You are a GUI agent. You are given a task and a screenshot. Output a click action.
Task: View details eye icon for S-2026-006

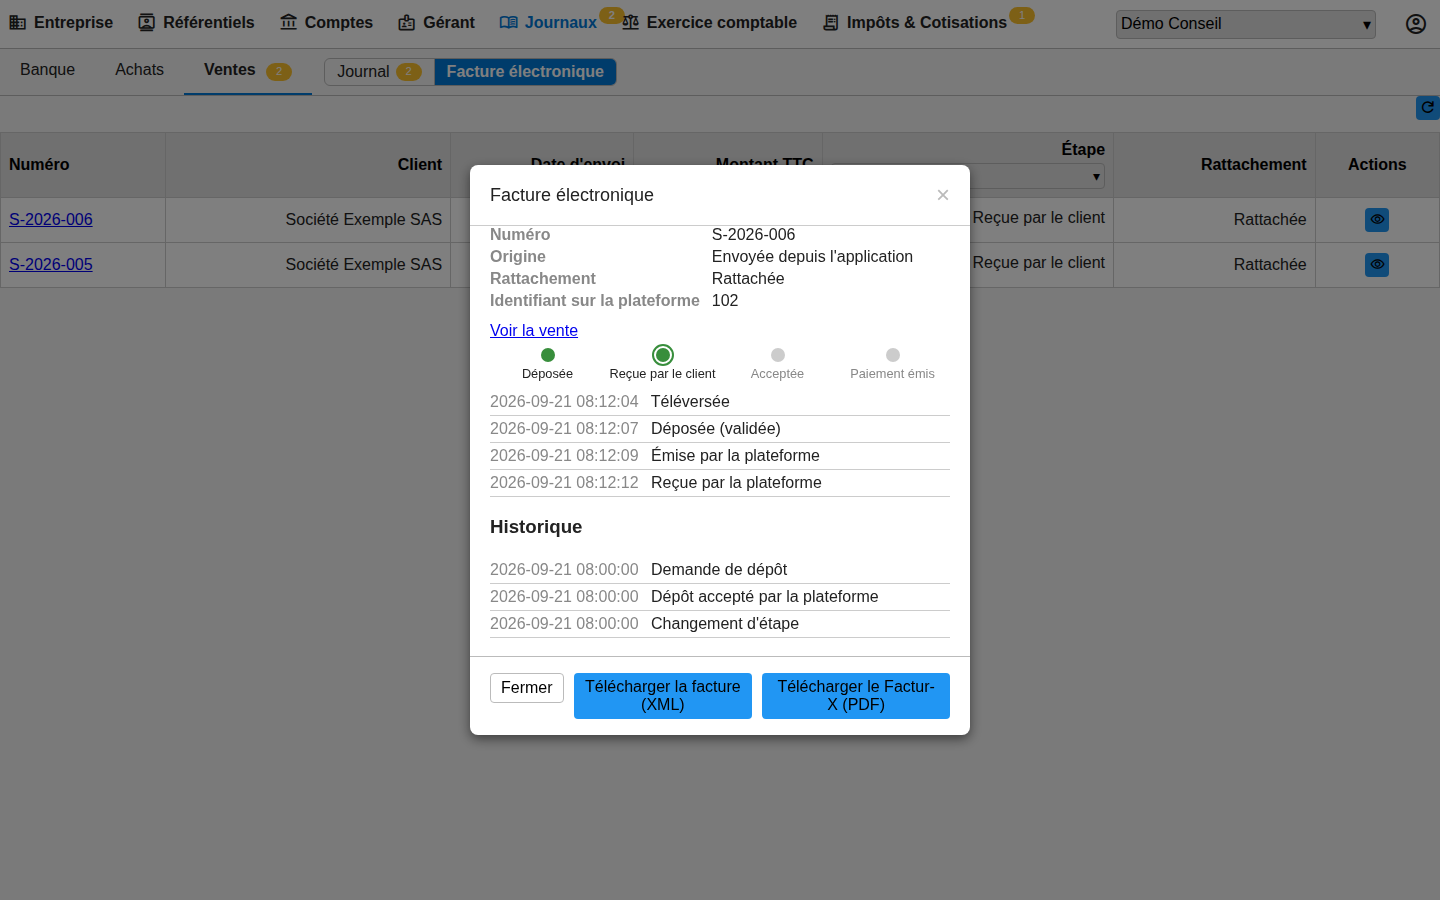tap(1377, 219)
